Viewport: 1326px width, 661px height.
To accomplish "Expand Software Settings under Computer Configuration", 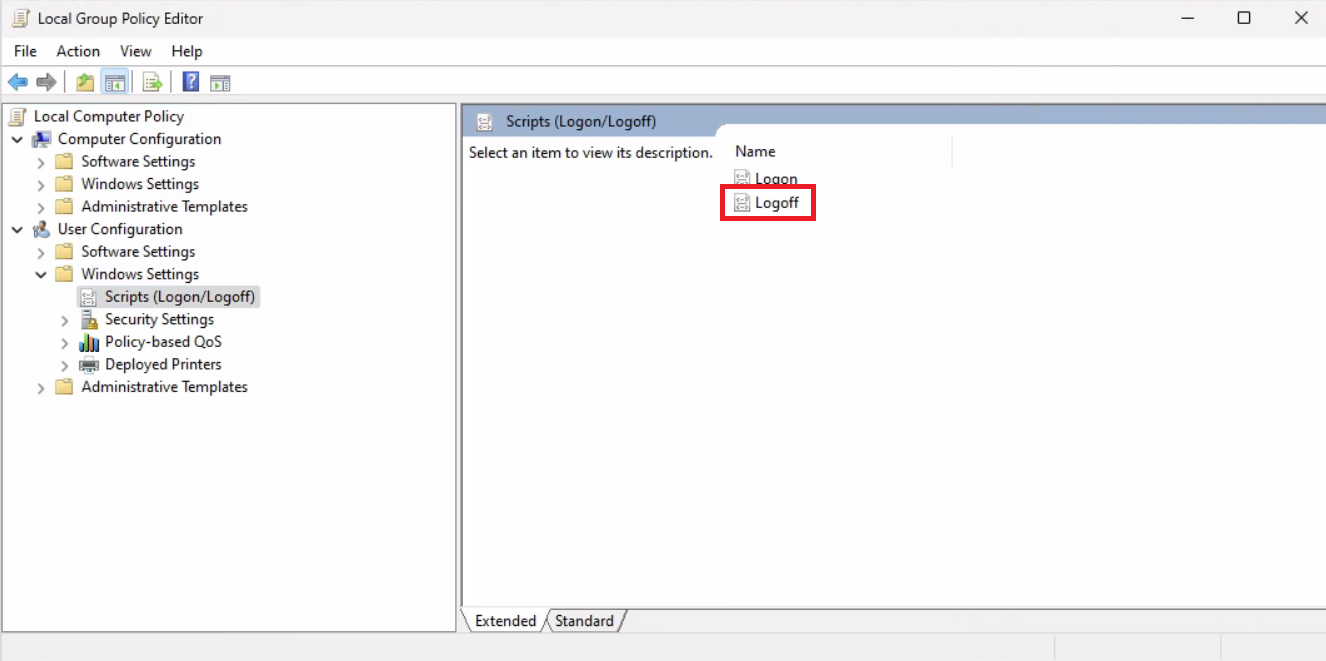I will tap(41, 162).
